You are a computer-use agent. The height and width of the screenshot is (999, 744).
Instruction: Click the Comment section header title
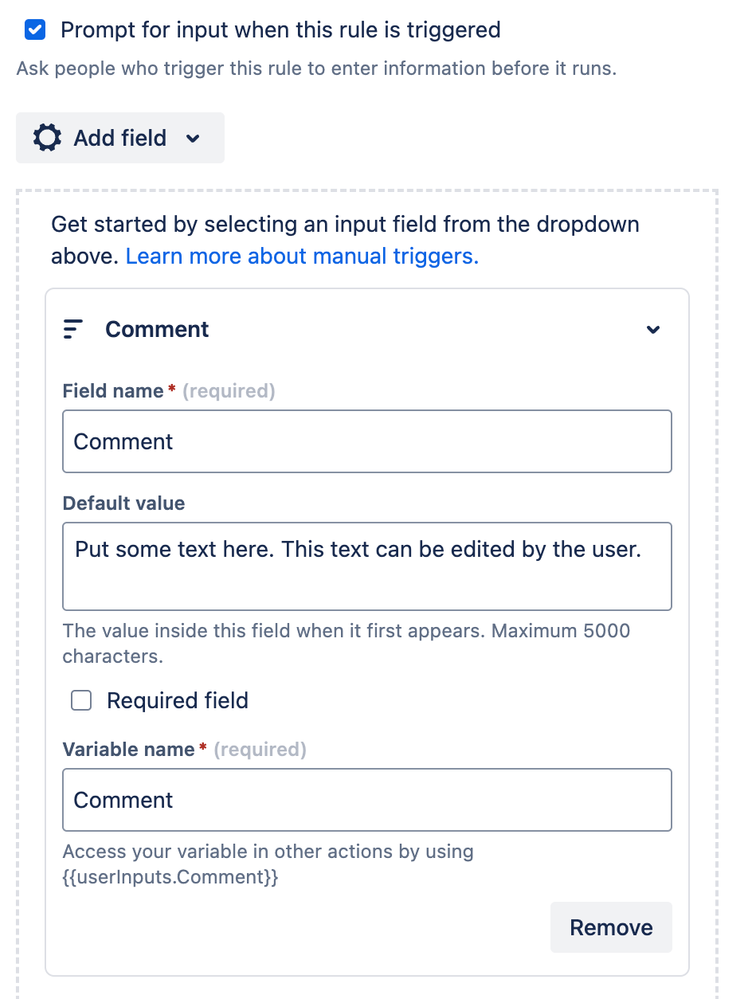pos(157,329)
